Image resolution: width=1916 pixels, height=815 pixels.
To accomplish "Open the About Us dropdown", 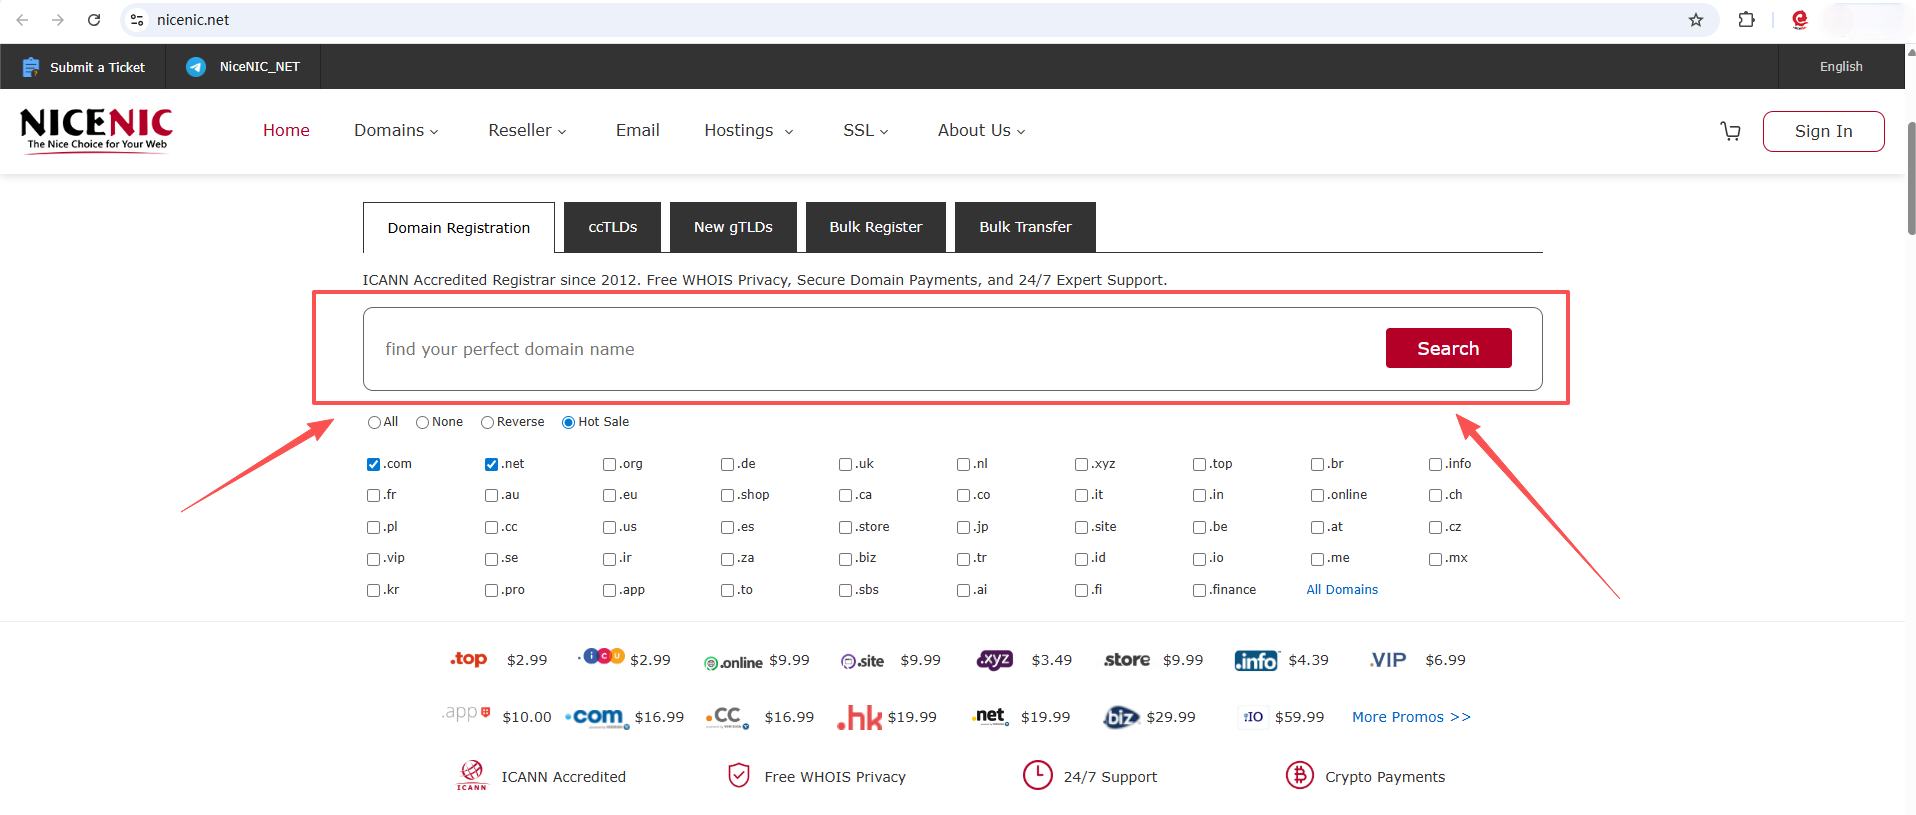I will 981,130.
